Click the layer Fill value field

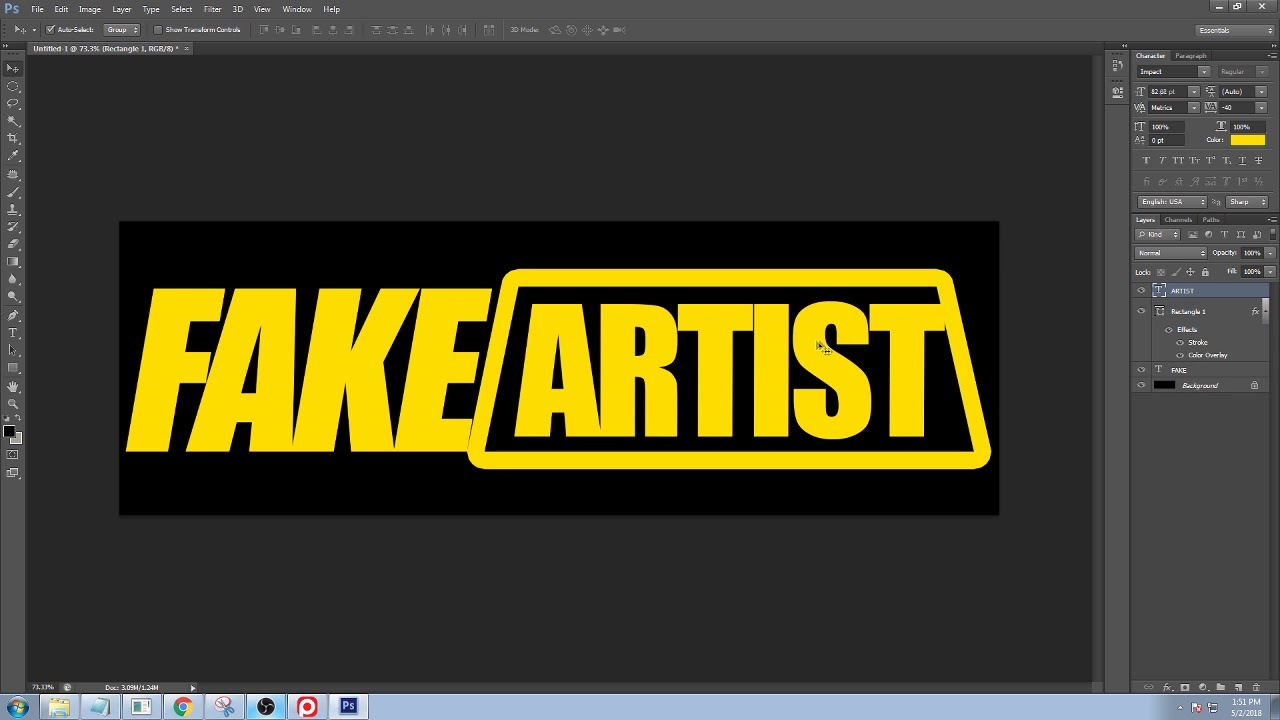tap(1252, 272)
